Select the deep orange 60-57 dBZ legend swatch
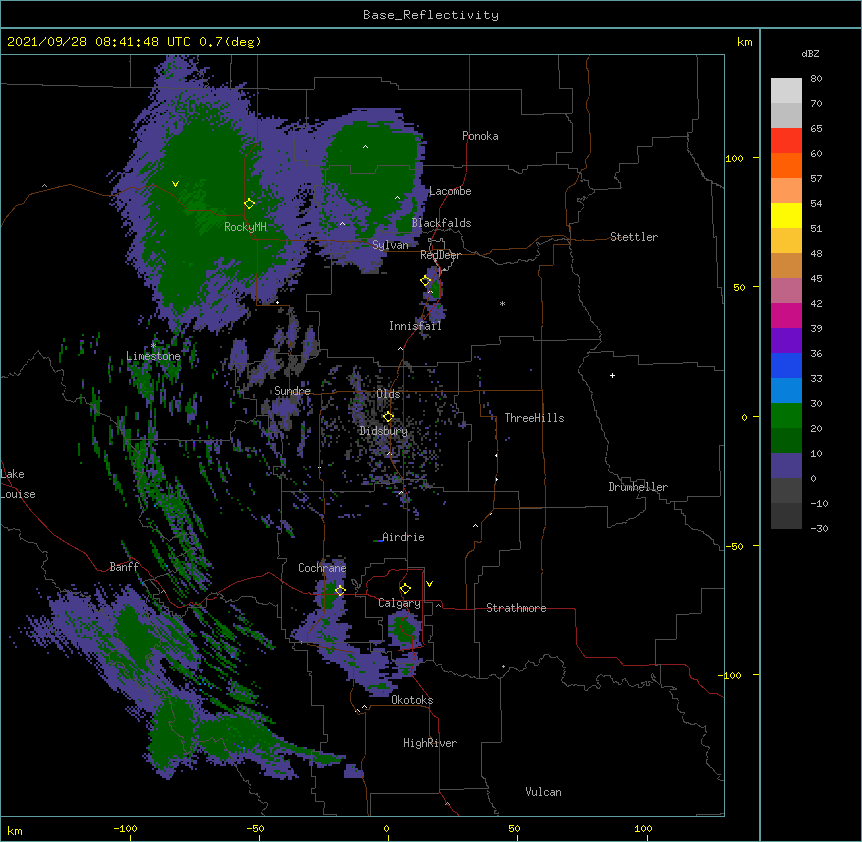The image size is (862, 842). pyautogui.click(x=786, y=165)
